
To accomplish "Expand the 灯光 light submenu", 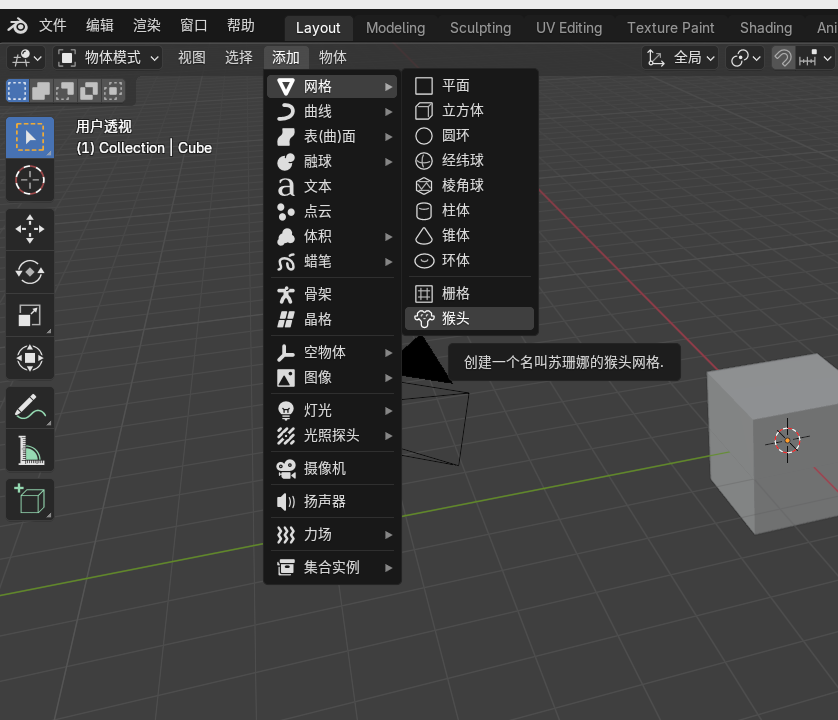I will (x=332, y=411).
